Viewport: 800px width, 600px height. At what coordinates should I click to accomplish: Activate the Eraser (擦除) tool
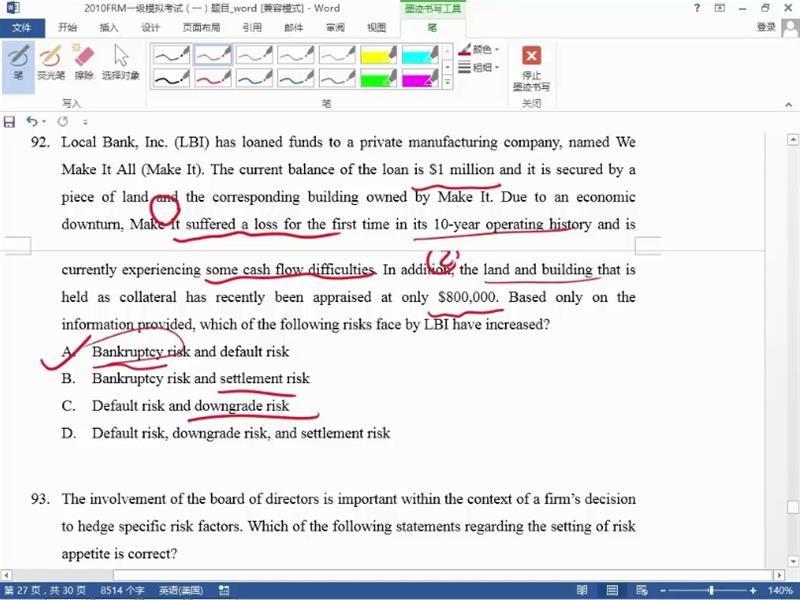(x=84, y=62)
